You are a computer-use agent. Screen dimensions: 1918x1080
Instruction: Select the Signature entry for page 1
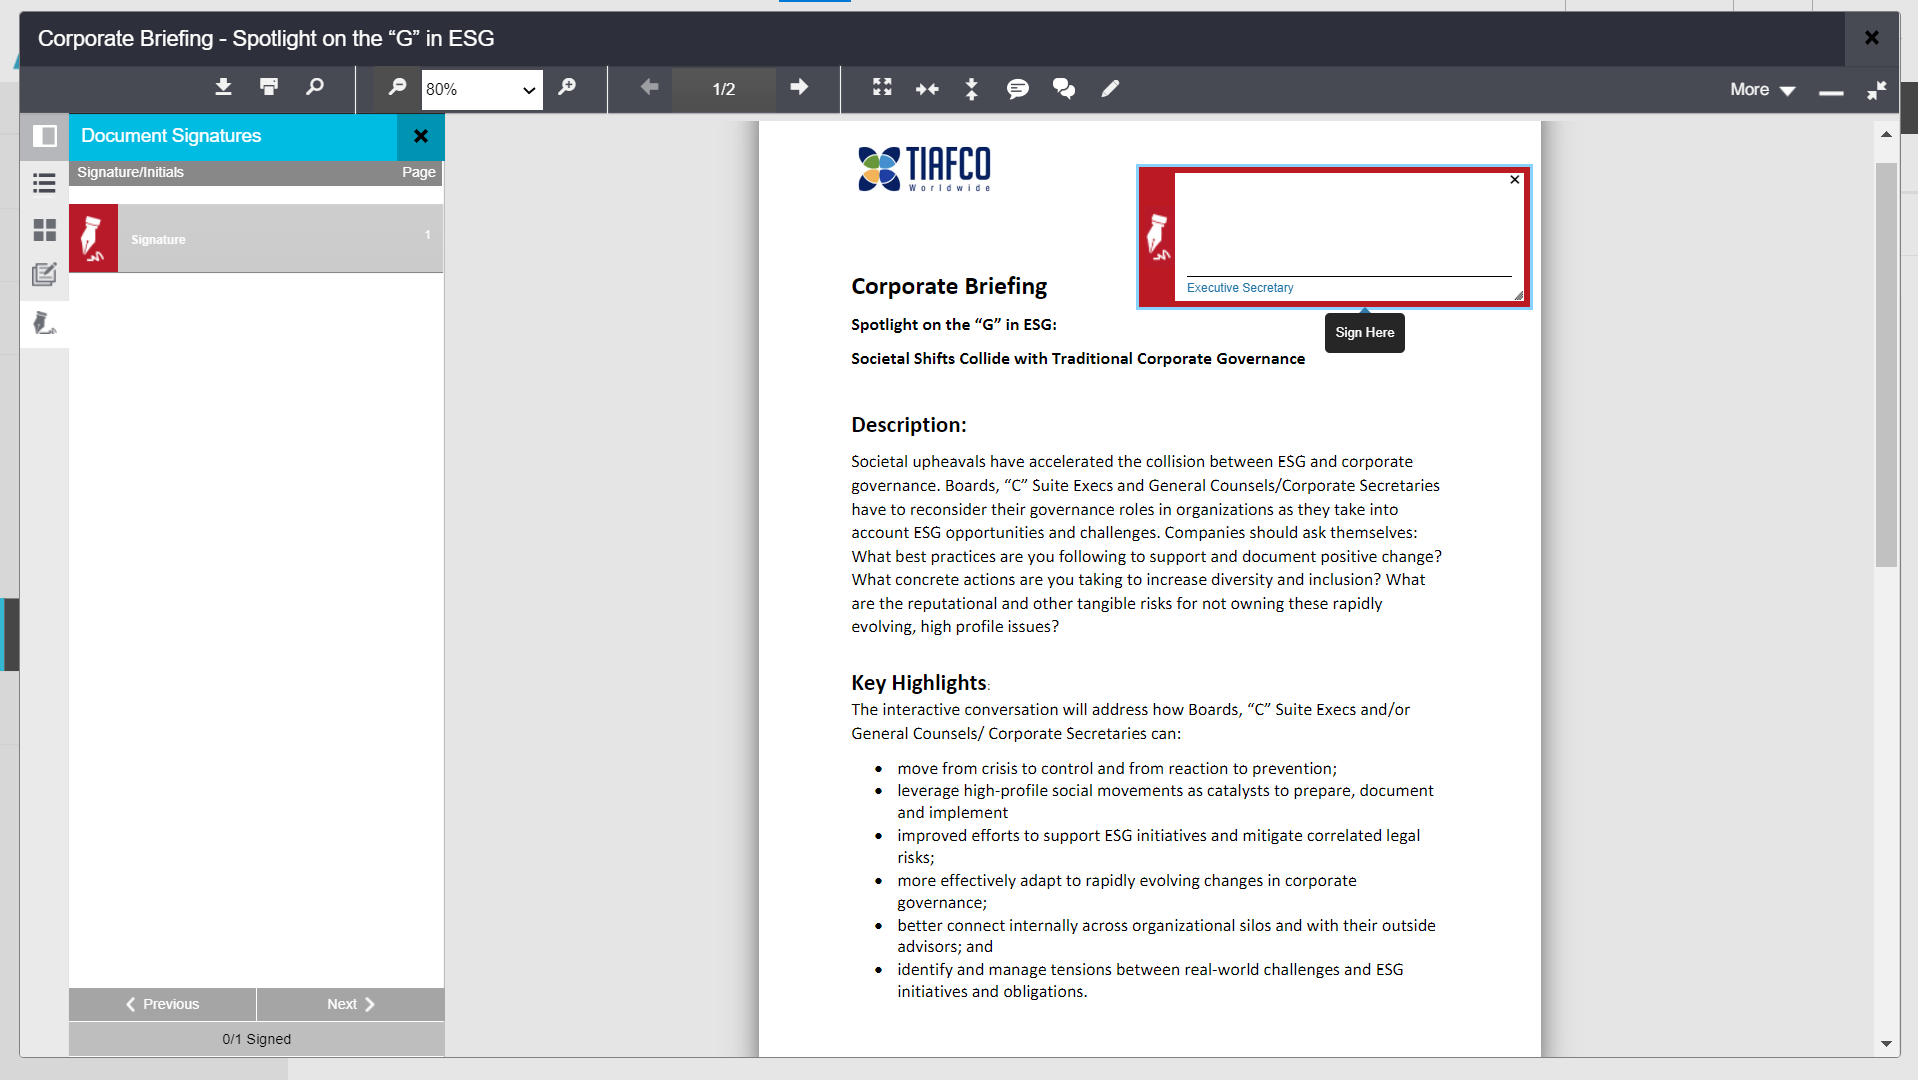click(256, 239)
